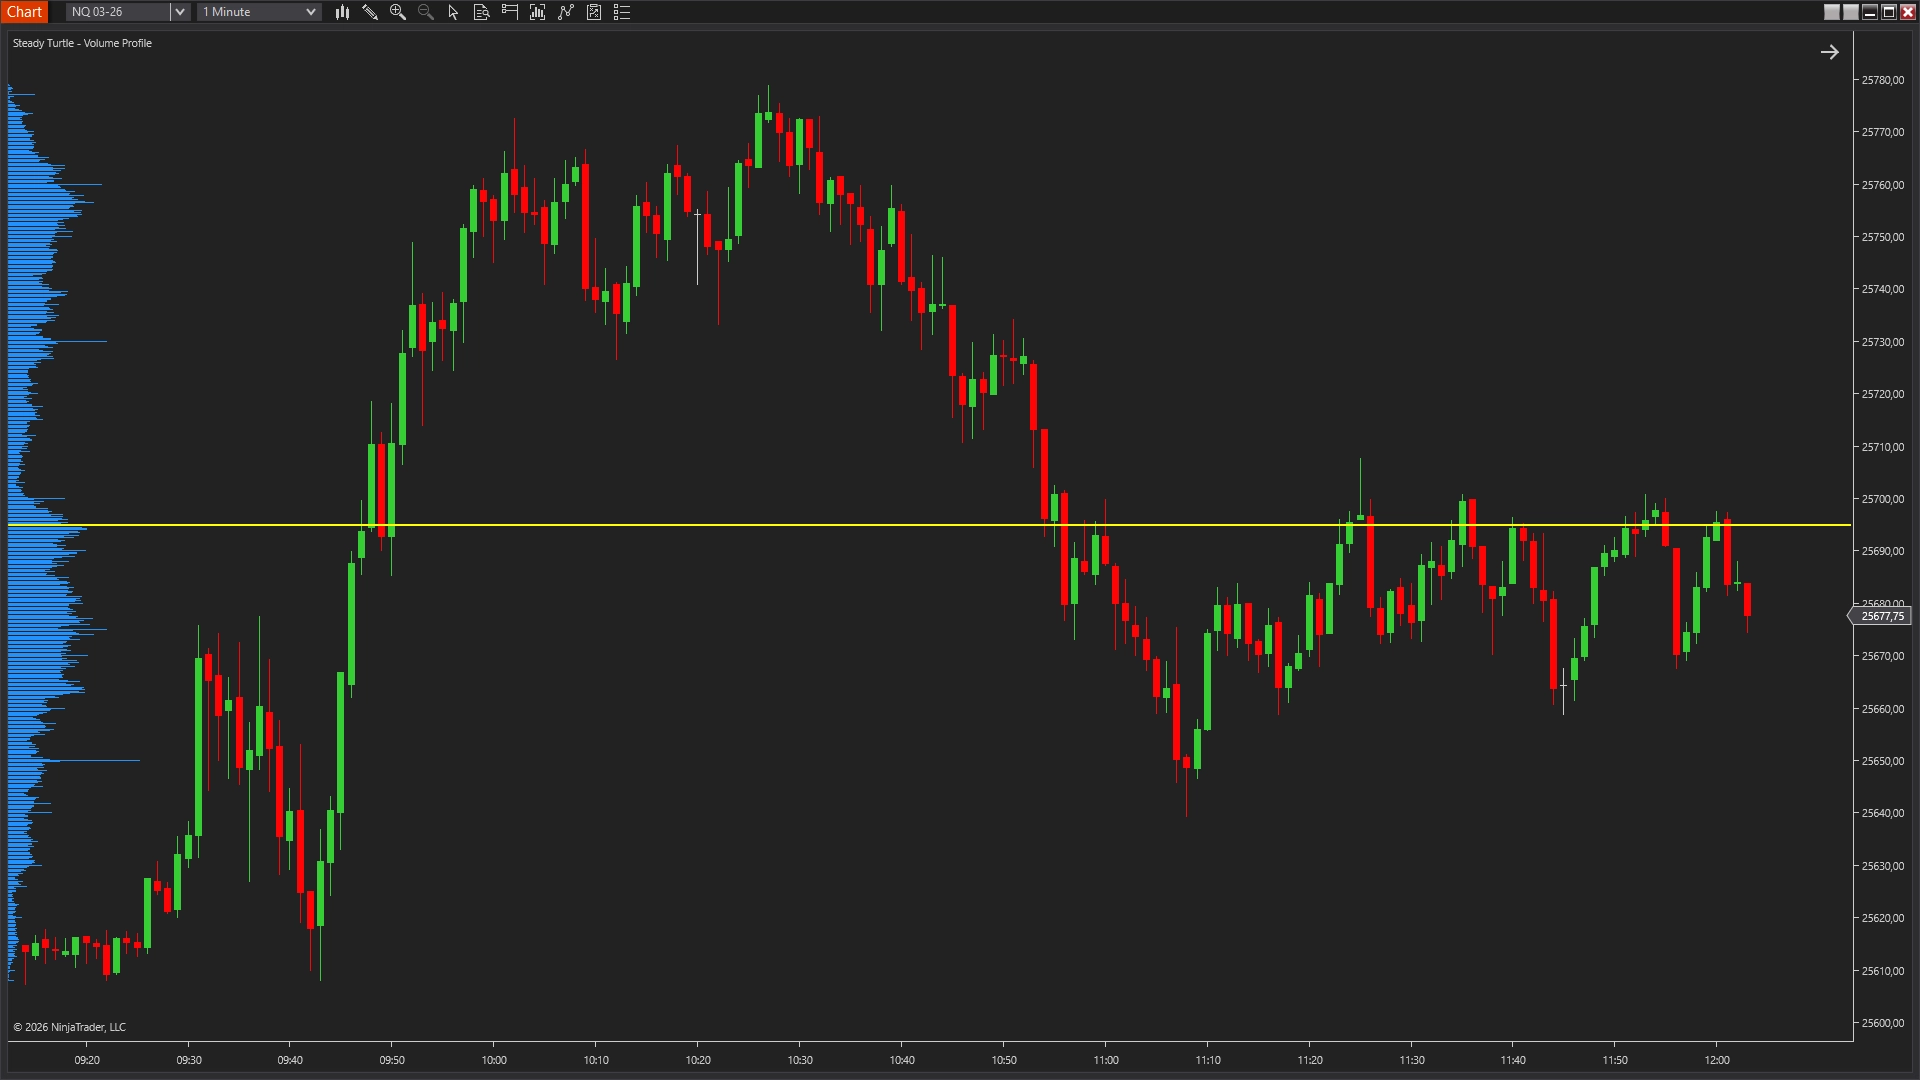The height and width of the screenshot is (1080, 1920).
Task: Click the document-with-magnifier toolbar icon
Action: [x=481, y=12]
